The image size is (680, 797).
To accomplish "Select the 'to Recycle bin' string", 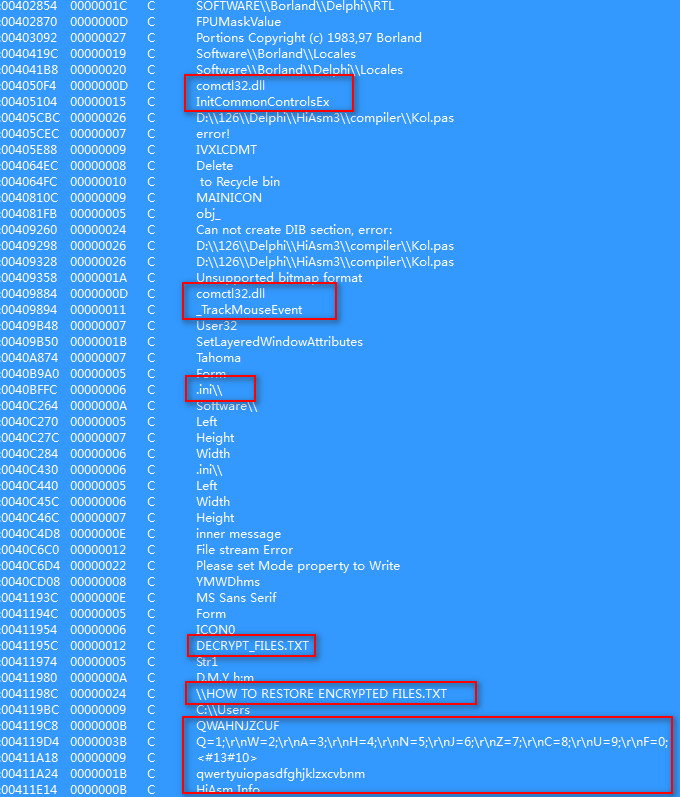I will coord(240,182).
